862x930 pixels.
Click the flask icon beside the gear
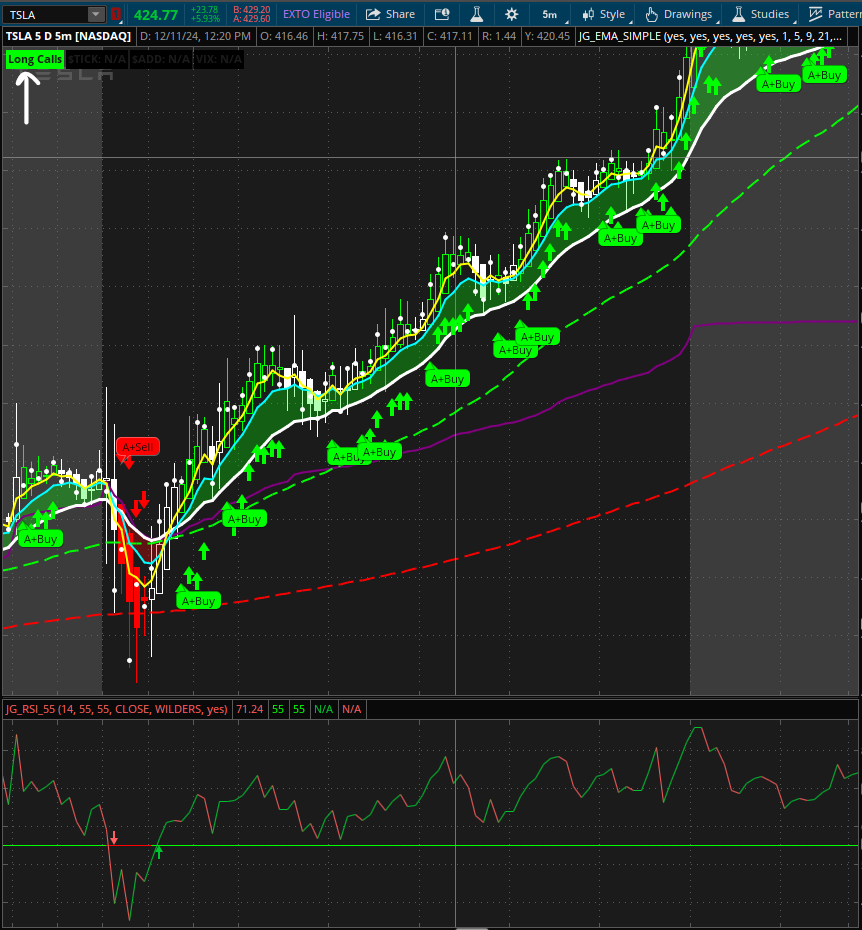coord(477,15)
